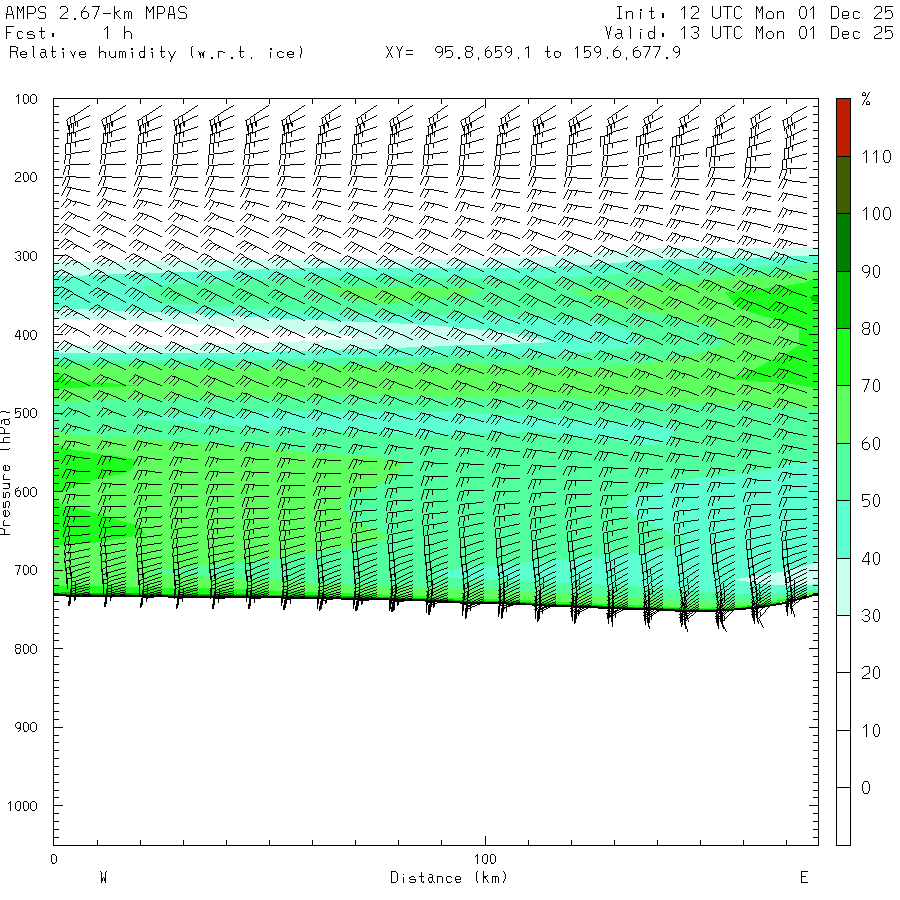Click the '%' unit label above the colorbar
Image resolution: width=900 pixels, height=900 pixels.
[866, 99]
